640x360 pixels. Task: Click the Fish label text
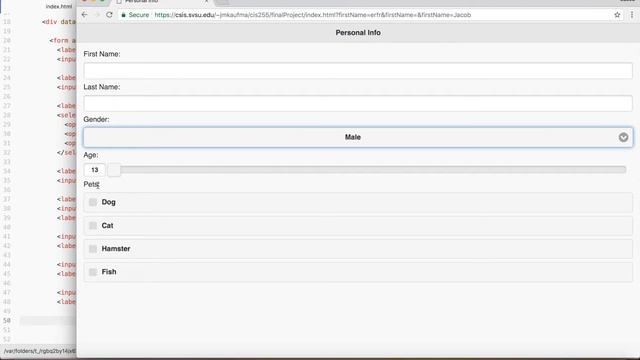point(109,272)
